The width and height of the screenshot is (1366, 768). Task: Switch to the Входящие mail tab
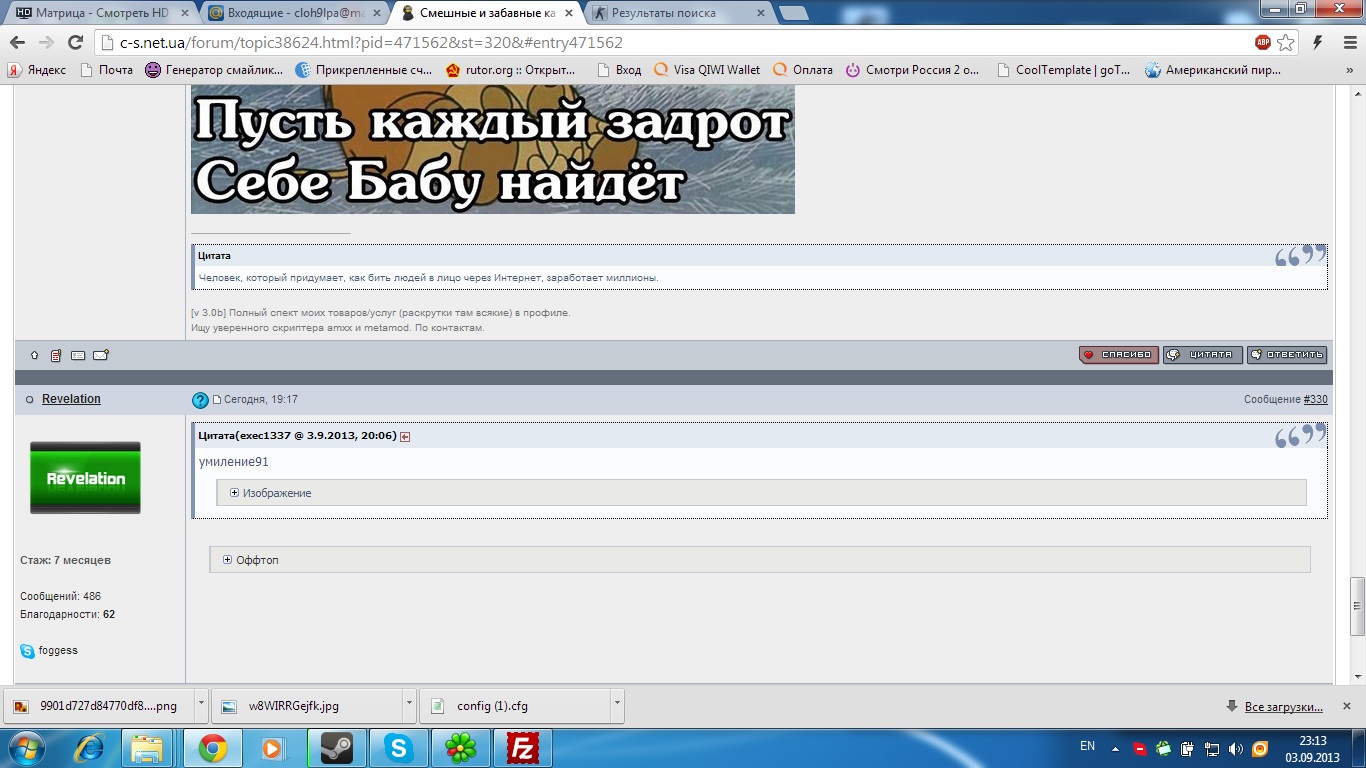(296, 13)
